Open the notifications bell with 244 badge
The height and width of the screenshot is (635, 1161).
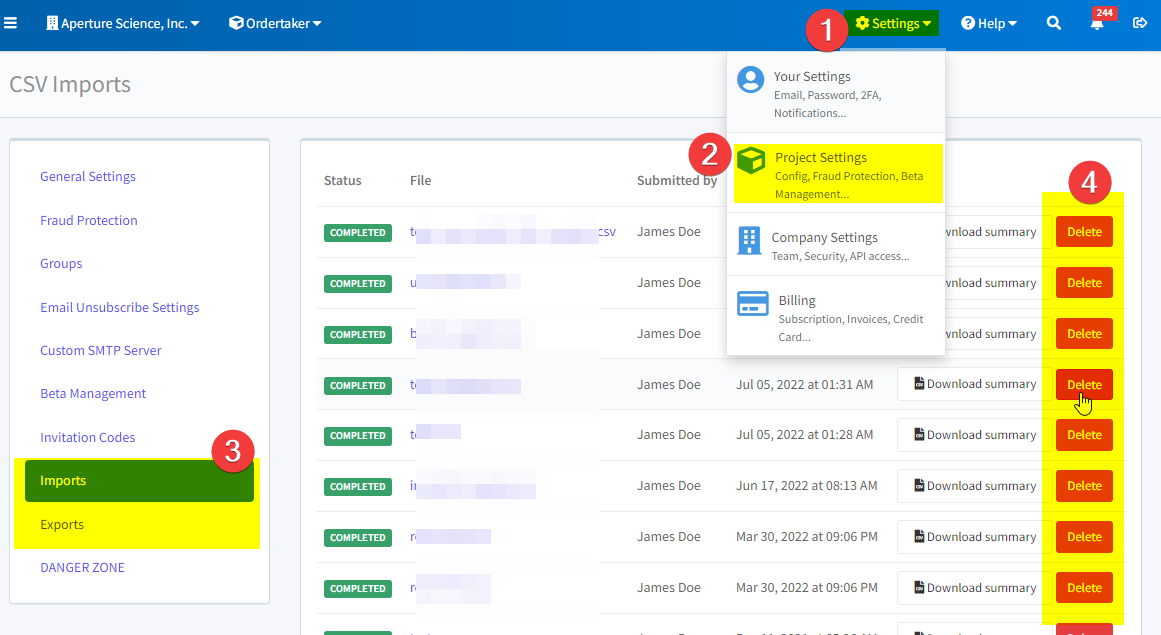click(1097, 23)
